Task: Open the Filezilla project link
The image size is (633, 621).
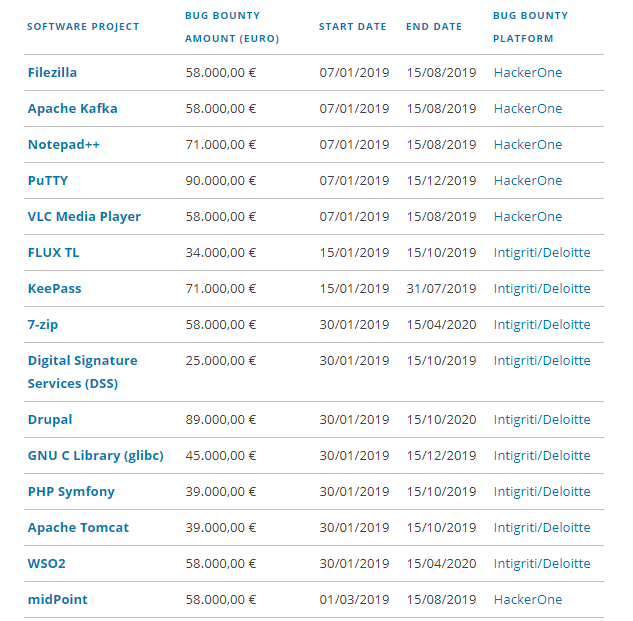Action: point(52,73)
